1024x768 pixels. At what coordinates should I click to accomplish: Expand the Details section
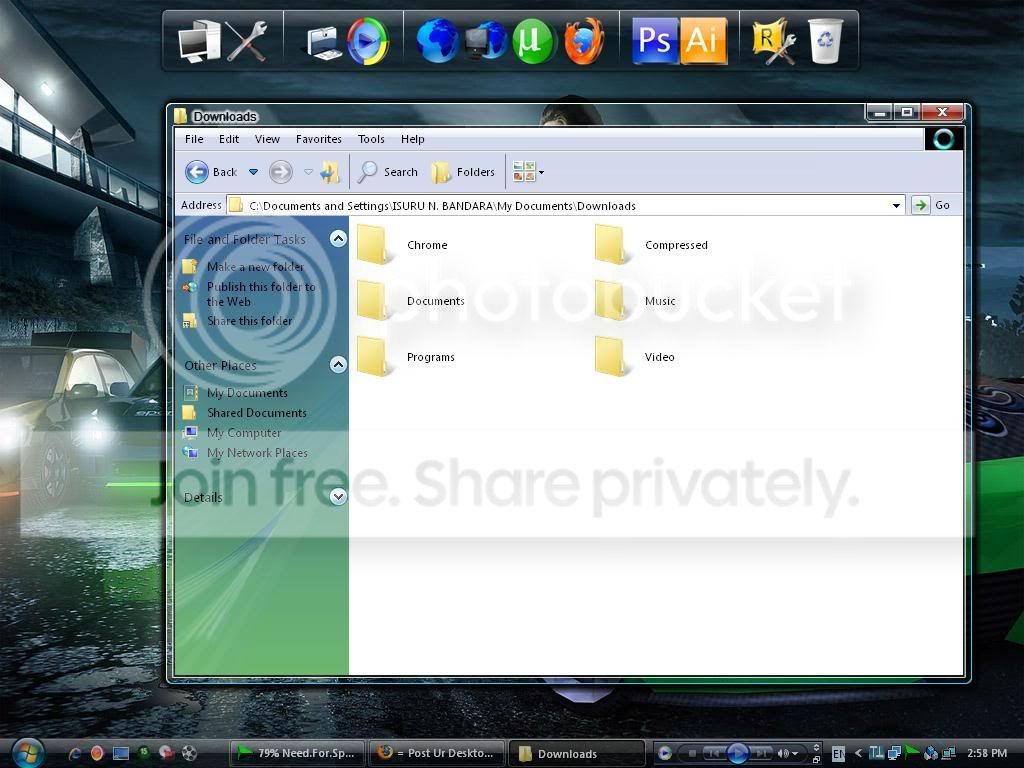point(338,497)
